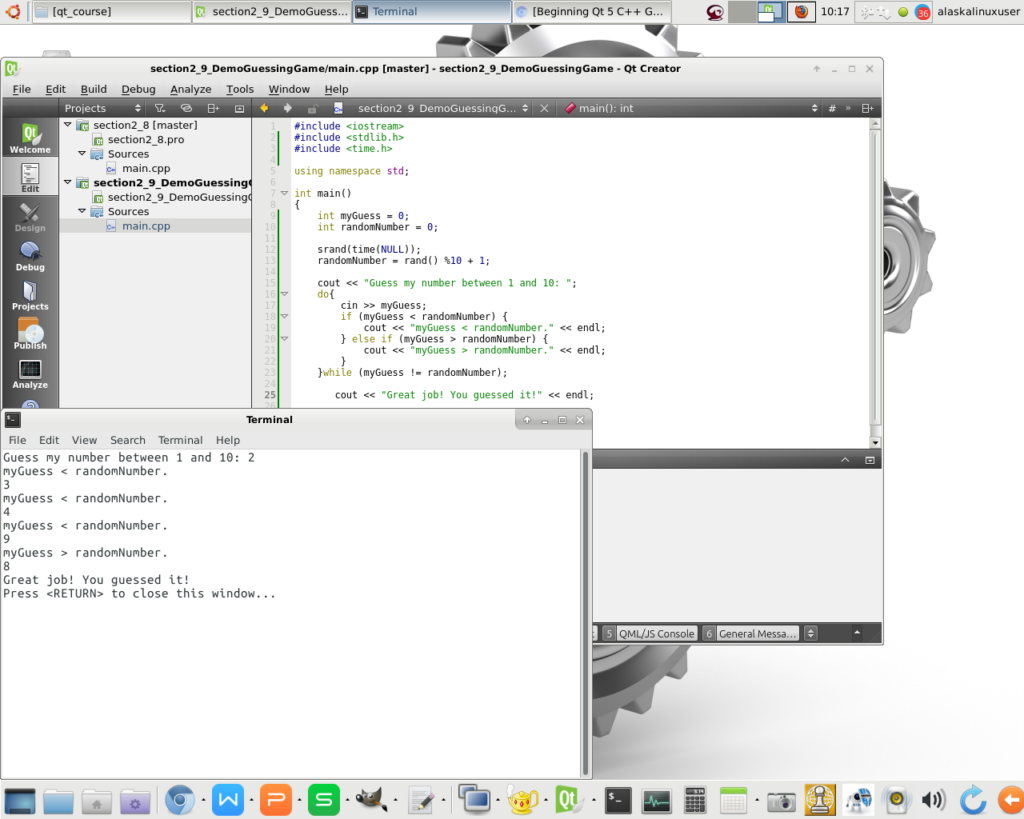The image size is (1024, 819).
Task: Open the Projects mode icon
Action: coord(30,295)
